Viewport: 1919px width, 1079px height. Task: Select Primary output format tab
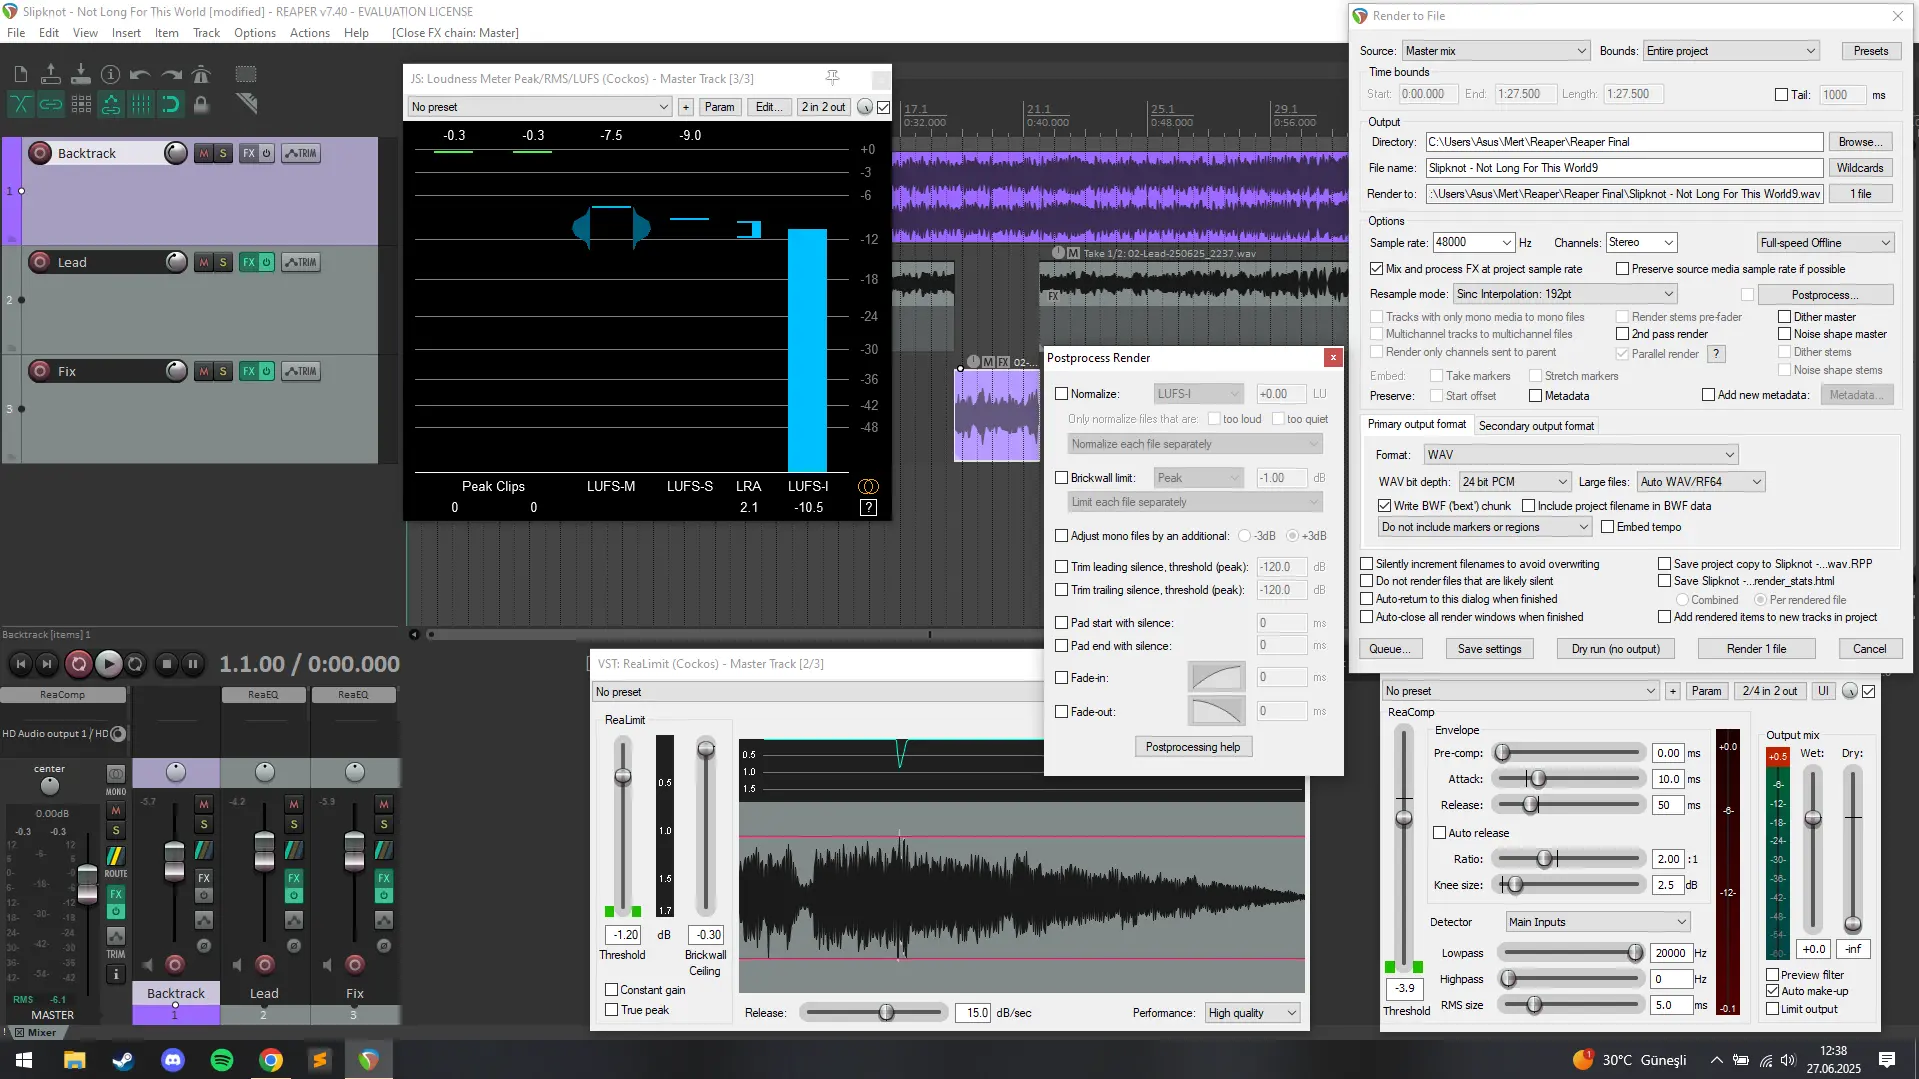tap(1417, 424)
